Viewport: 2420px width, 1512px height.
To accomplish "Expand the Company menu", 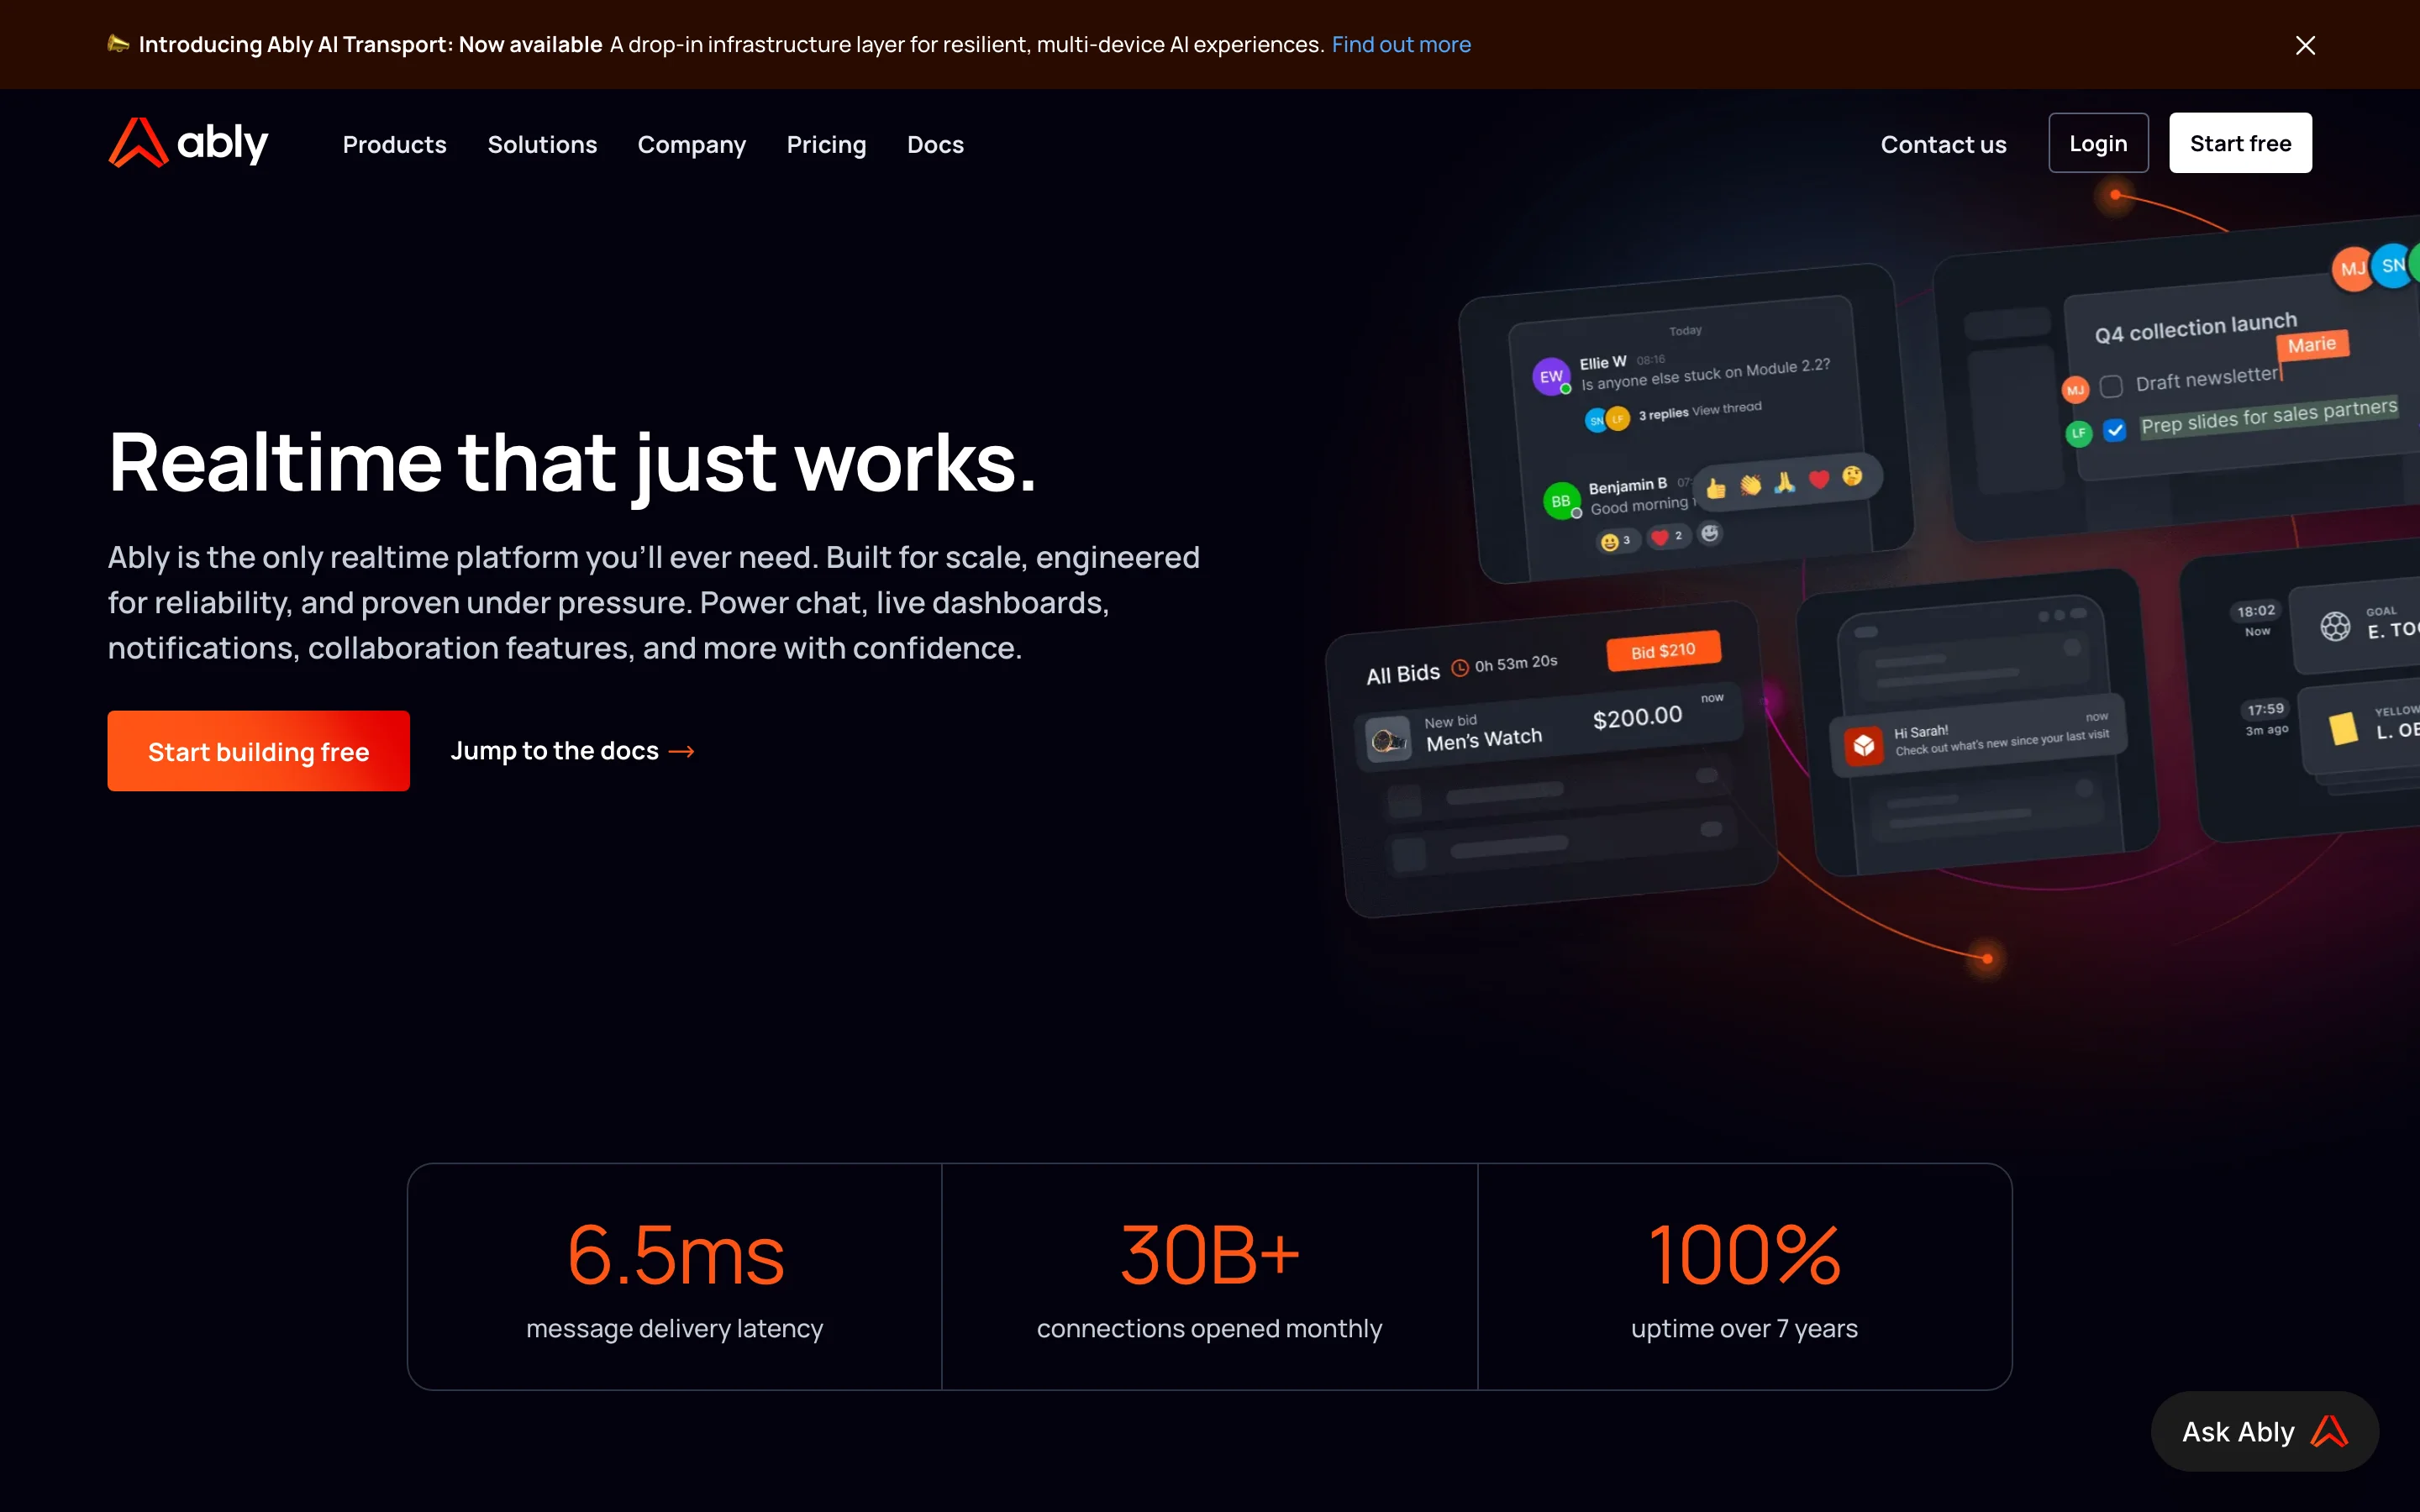I will coord(691,144).
